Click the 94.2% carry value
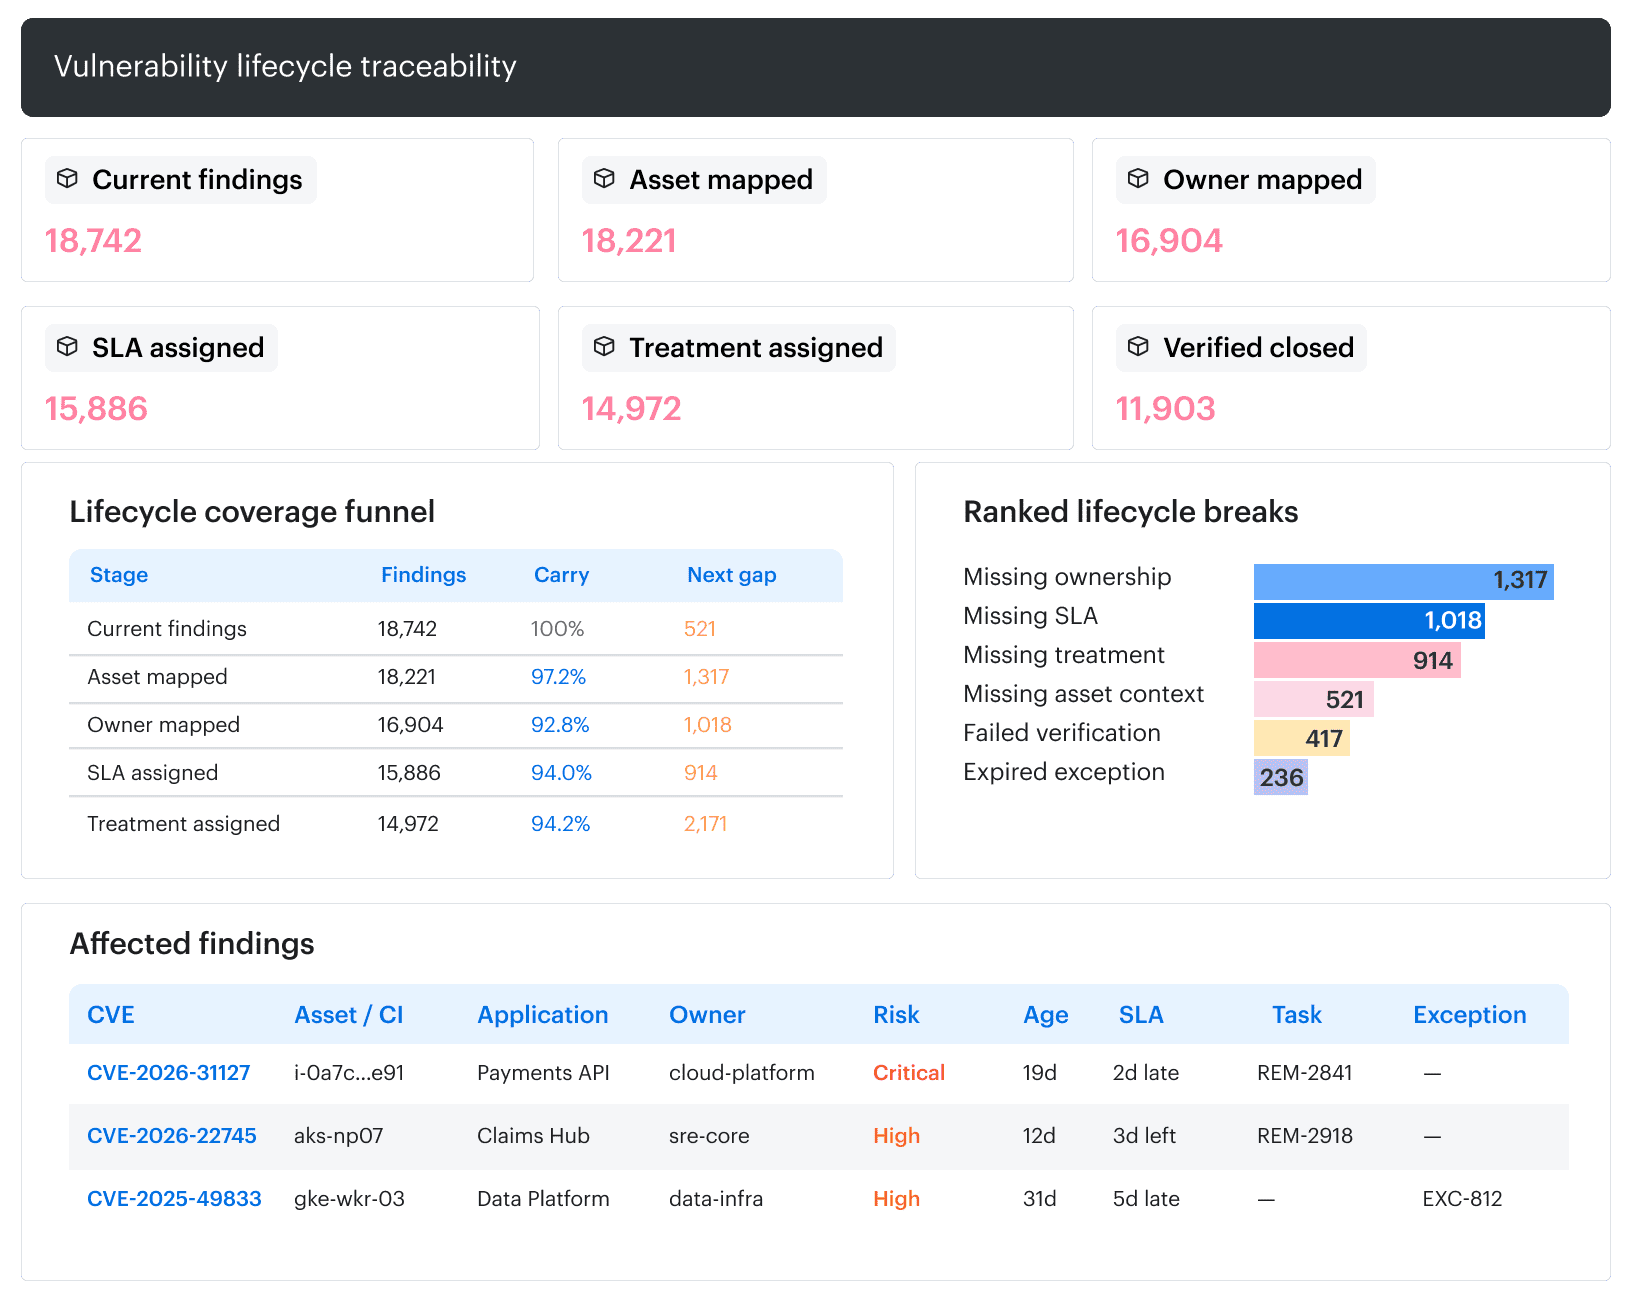This screenshot has height=1299, width=1632. [x=560, y=824]
